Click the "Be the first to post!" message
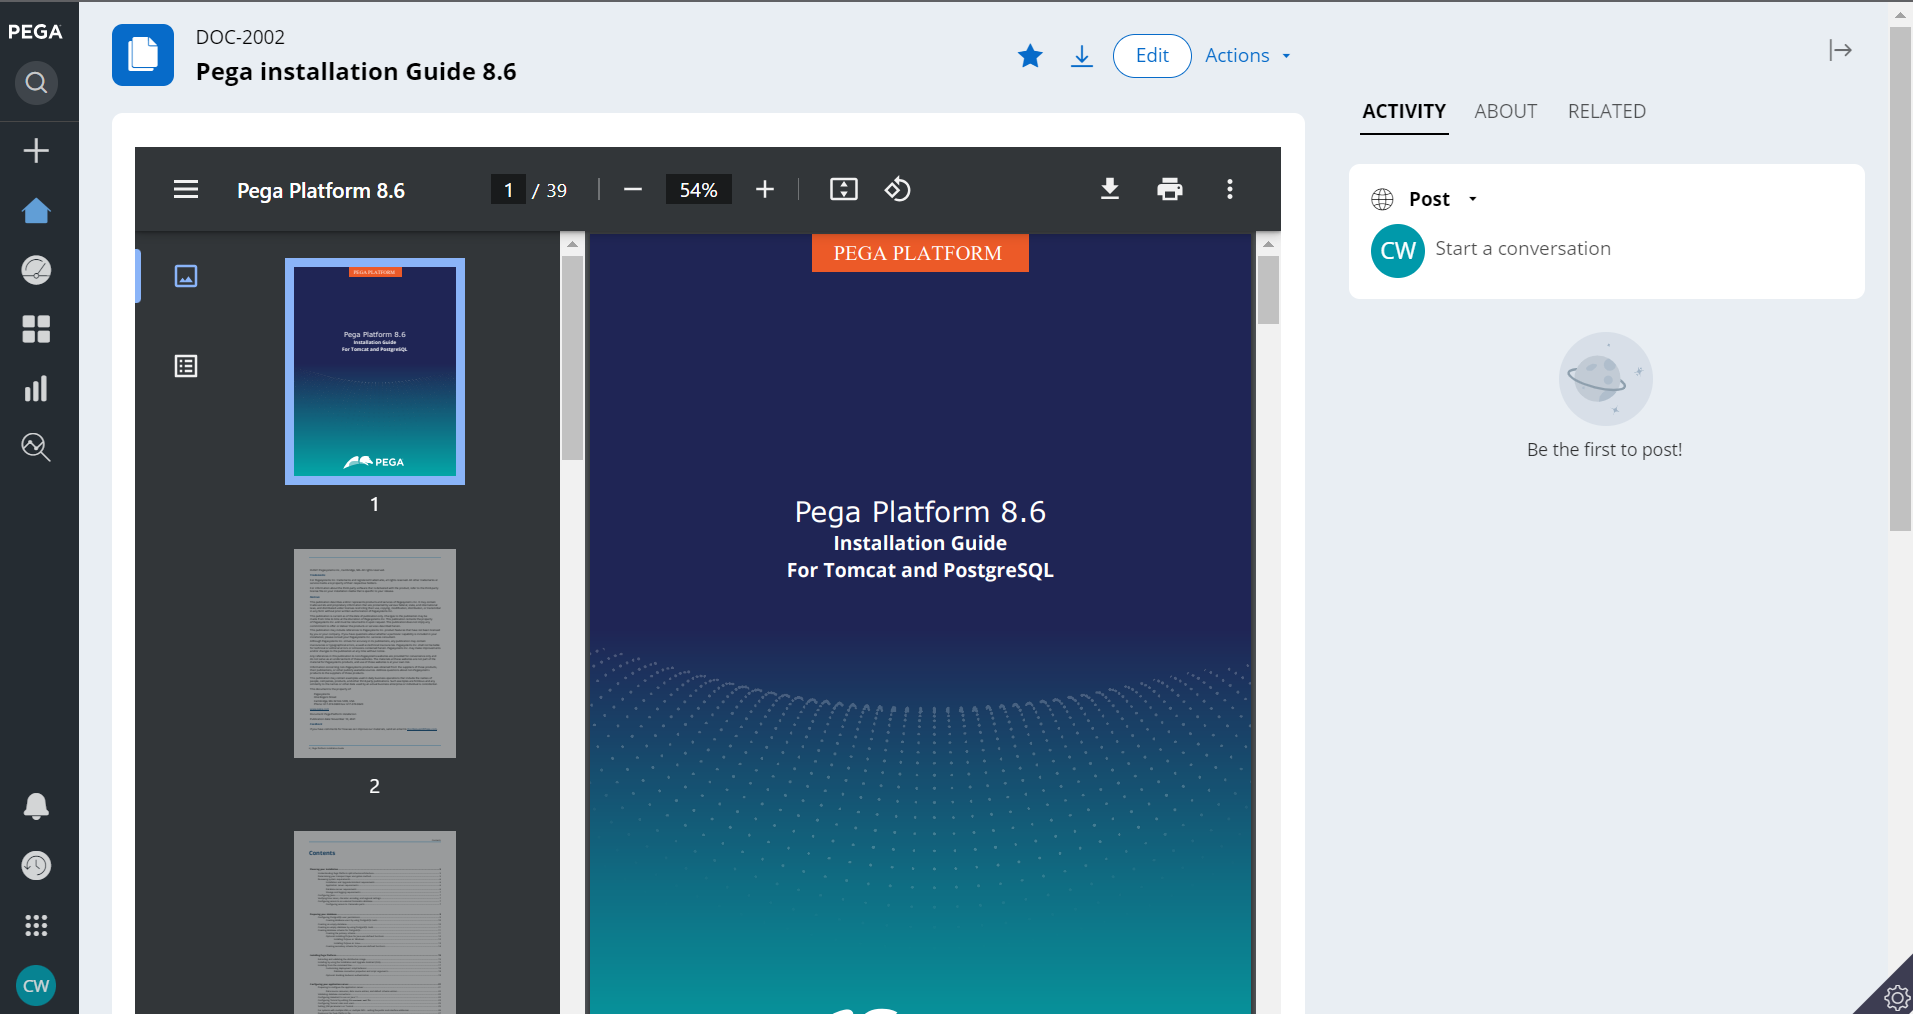Image resolution: width=1913 pixels, height=1014 pixels. click(x=1604, y=450)
